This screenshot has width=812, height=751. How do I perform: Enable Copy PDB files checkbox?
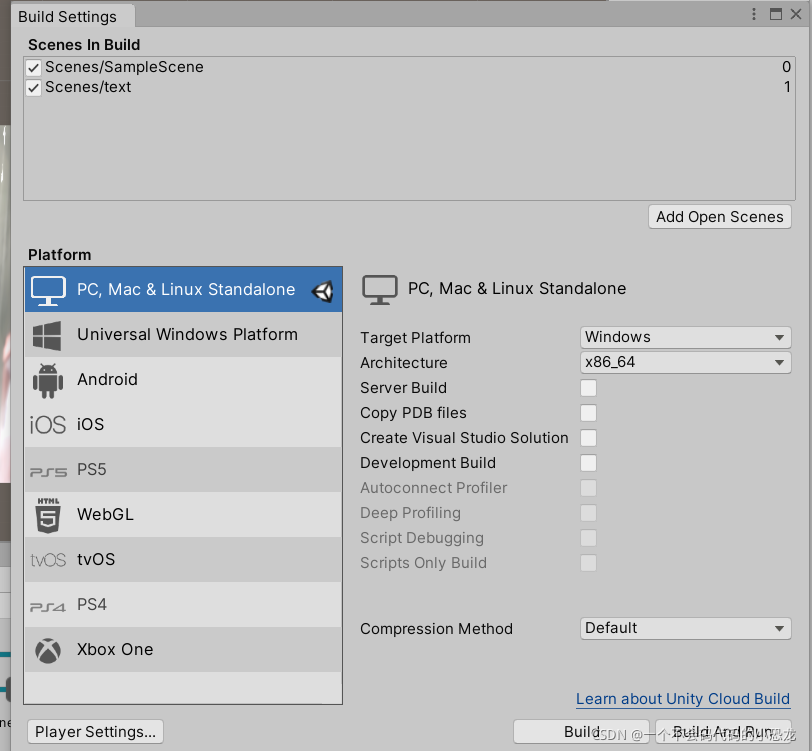(588, 413)
